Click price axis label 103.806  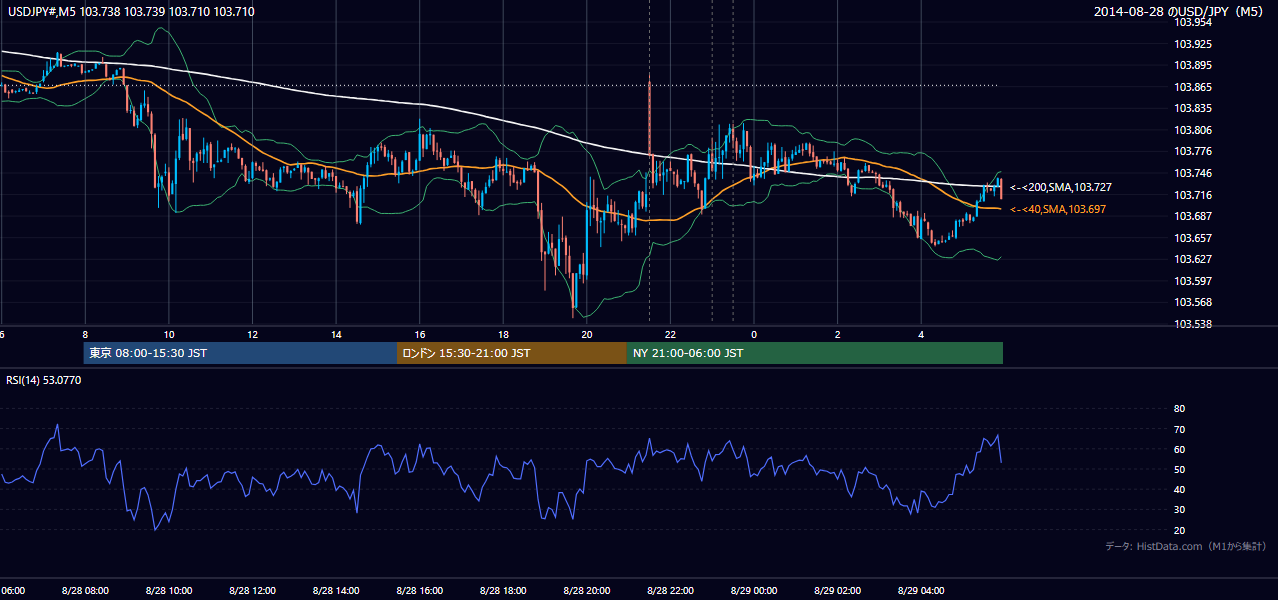pos(1193,130)
